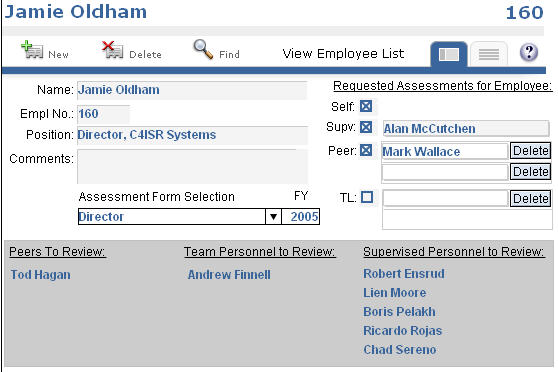Screen dimensions: 558x372
Task: Switch to the form view tab
Action: (449, 54)
